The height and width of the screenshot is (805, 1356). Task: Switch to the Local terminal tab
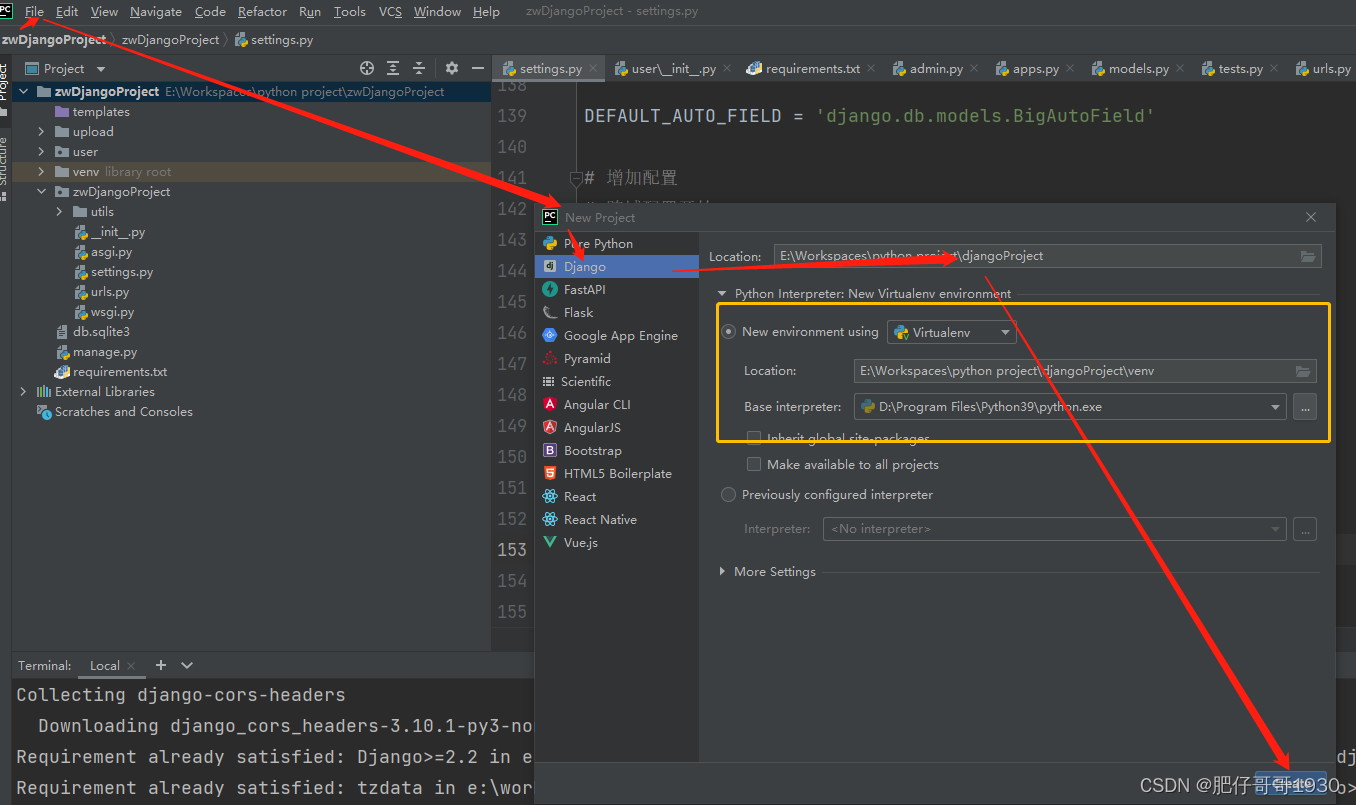(x=105, y=665)
